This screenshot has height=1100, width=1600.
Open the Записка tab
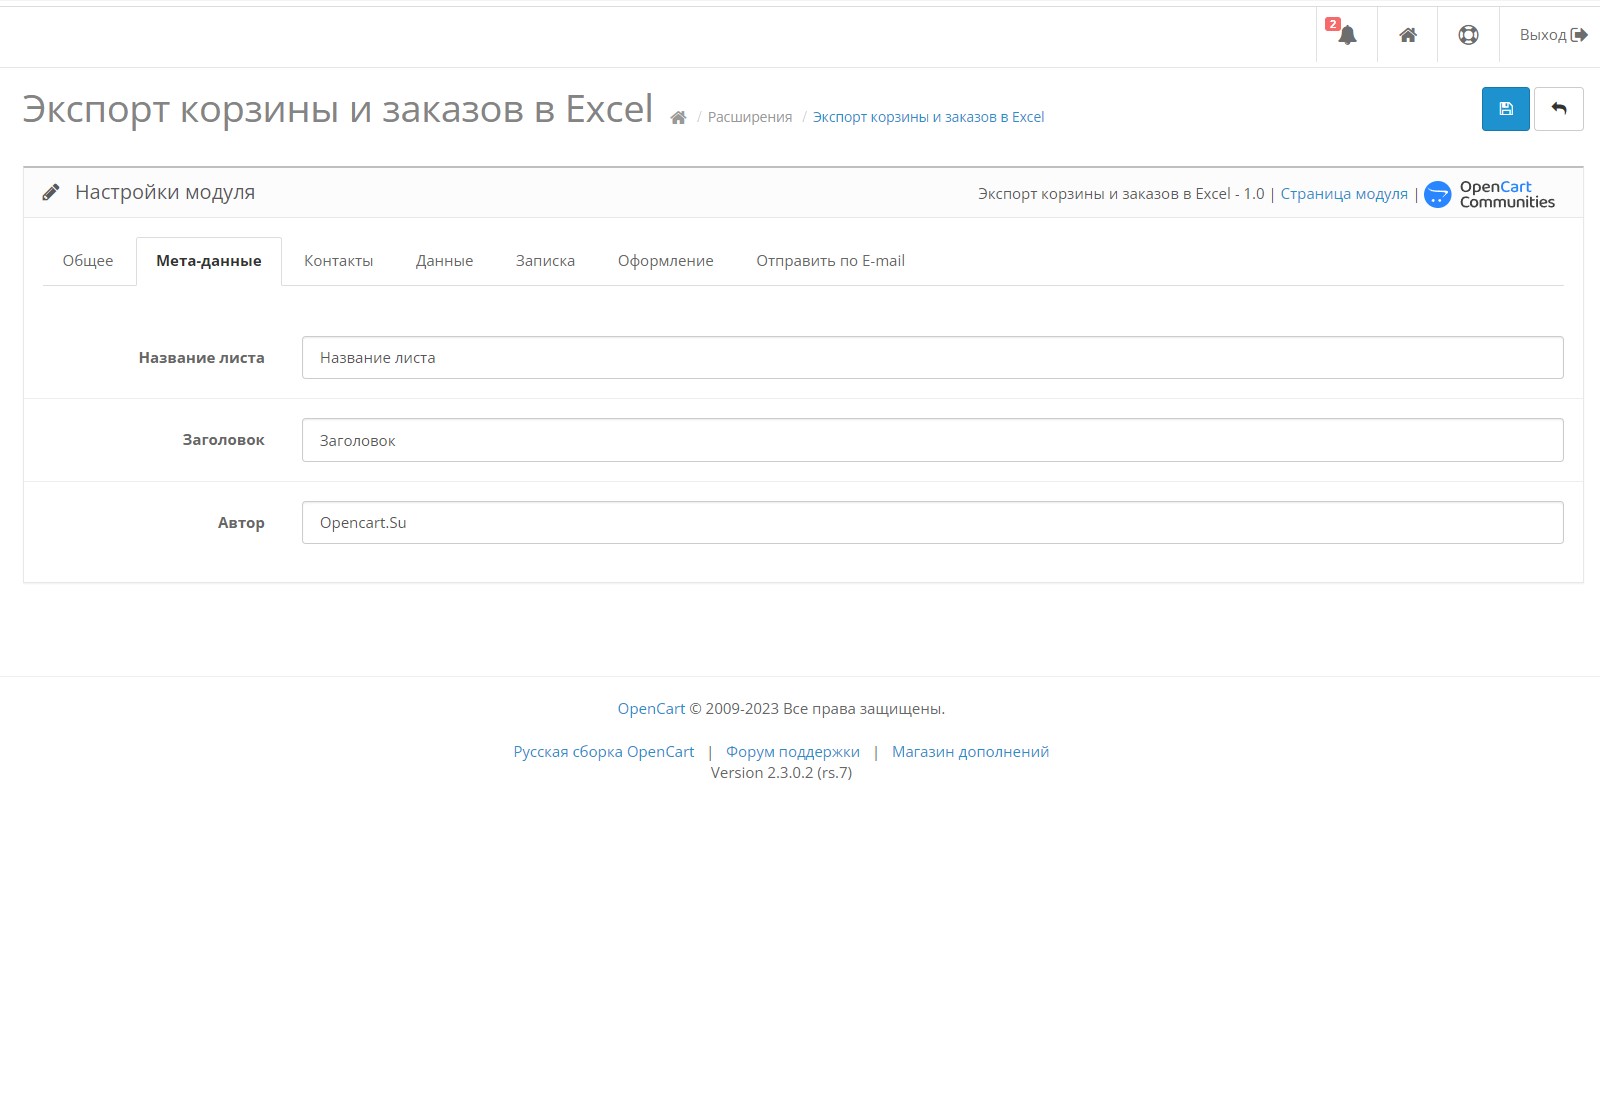pyautogui.click(x=545, y=261)
